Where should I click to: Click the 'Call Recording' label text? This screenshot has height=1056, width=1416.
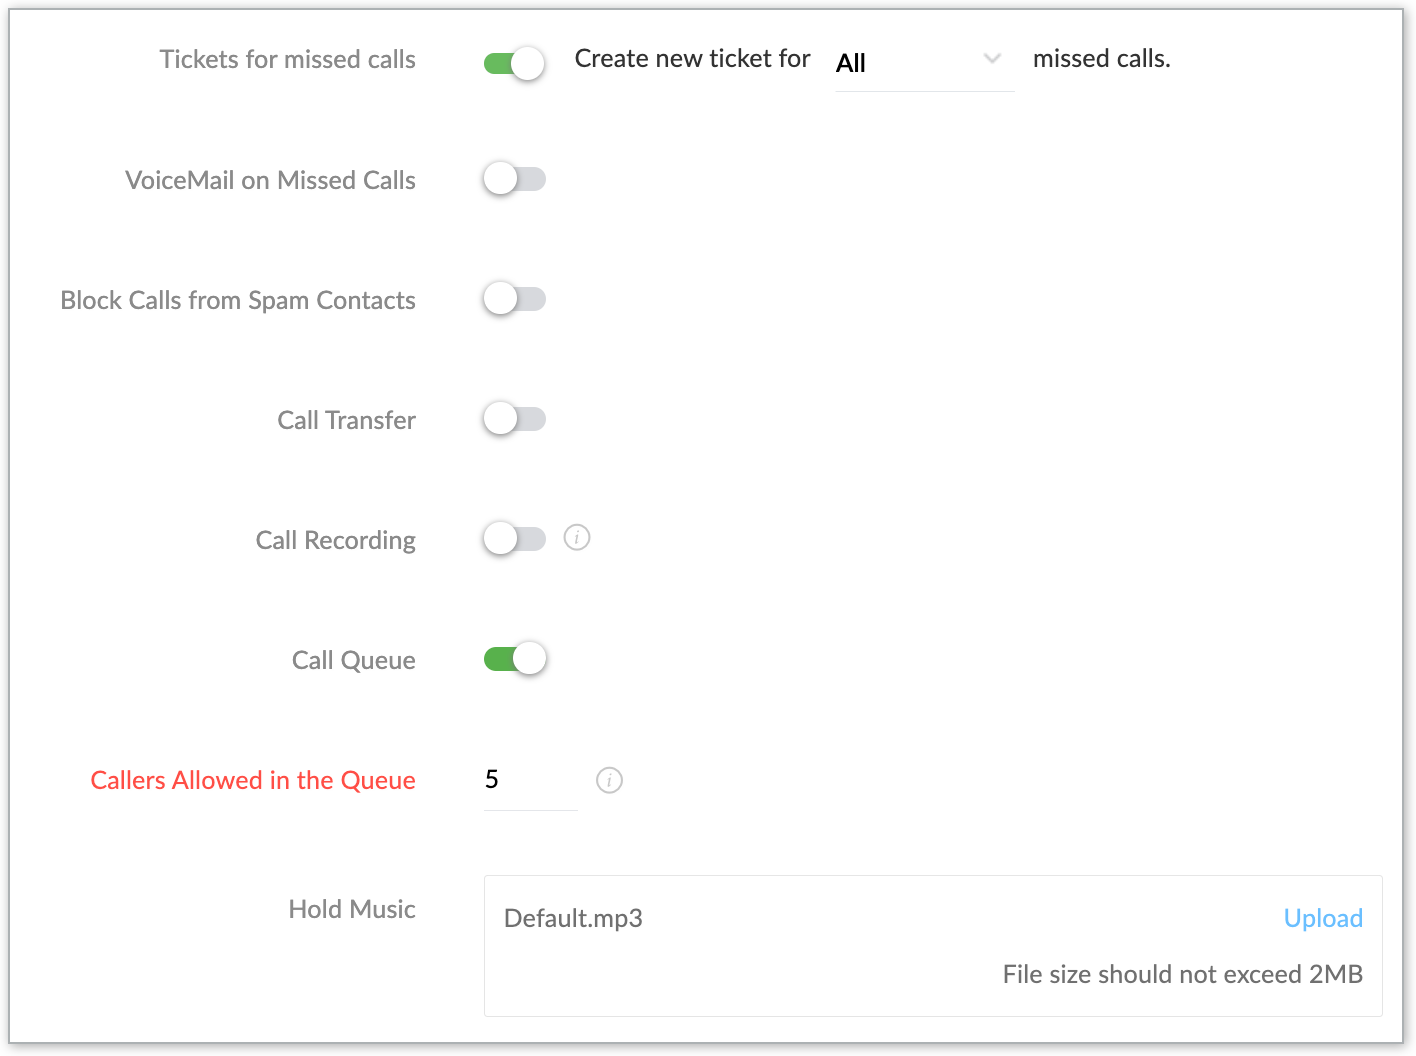335,540
